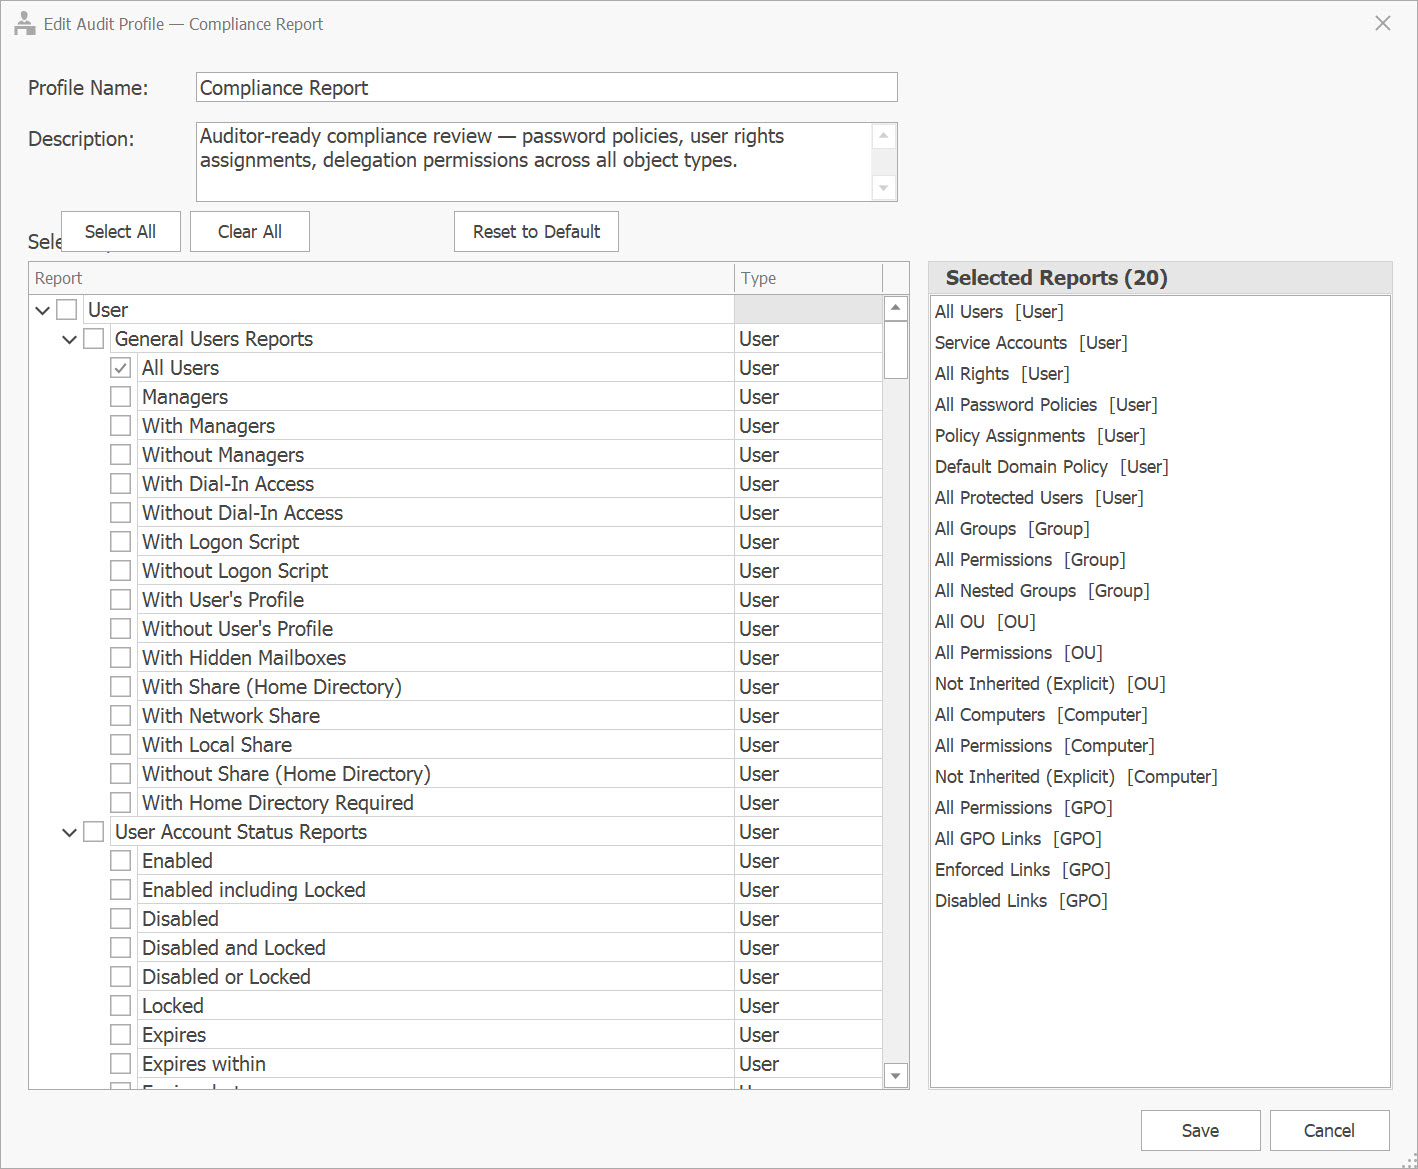Cancel editing the profile
Image resolution: width=1418 pixels, height=1169 pixels.
(1329, 1130)
